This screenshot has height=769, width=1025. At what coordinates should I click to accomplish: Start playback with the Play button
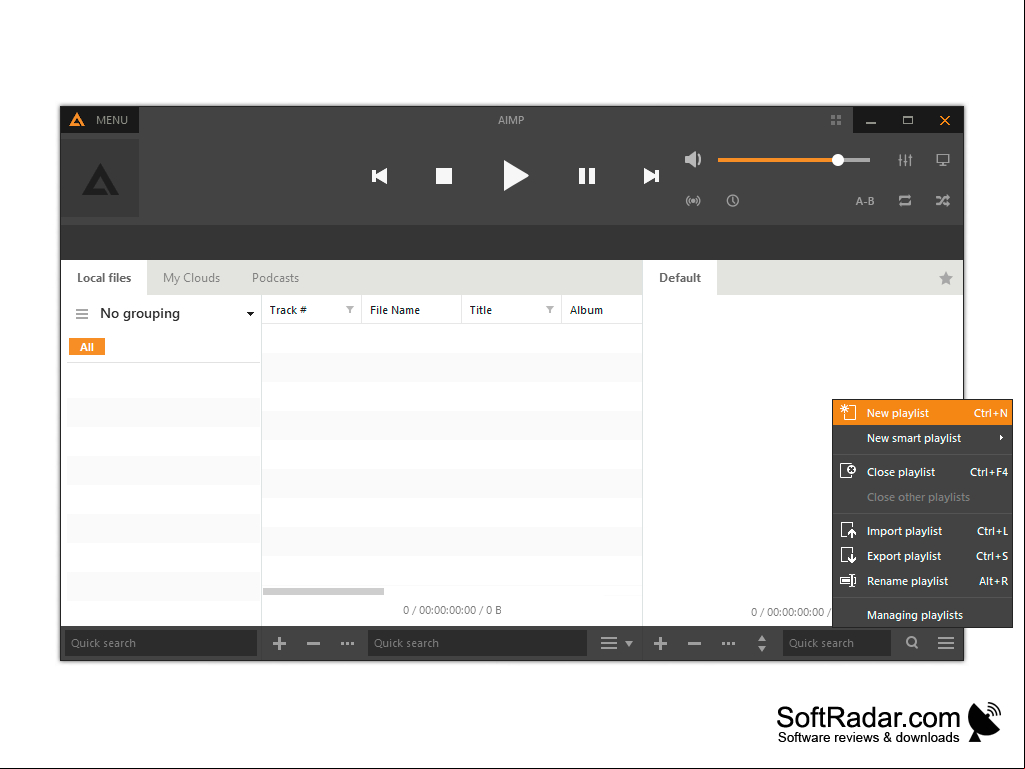coord(515,175)
